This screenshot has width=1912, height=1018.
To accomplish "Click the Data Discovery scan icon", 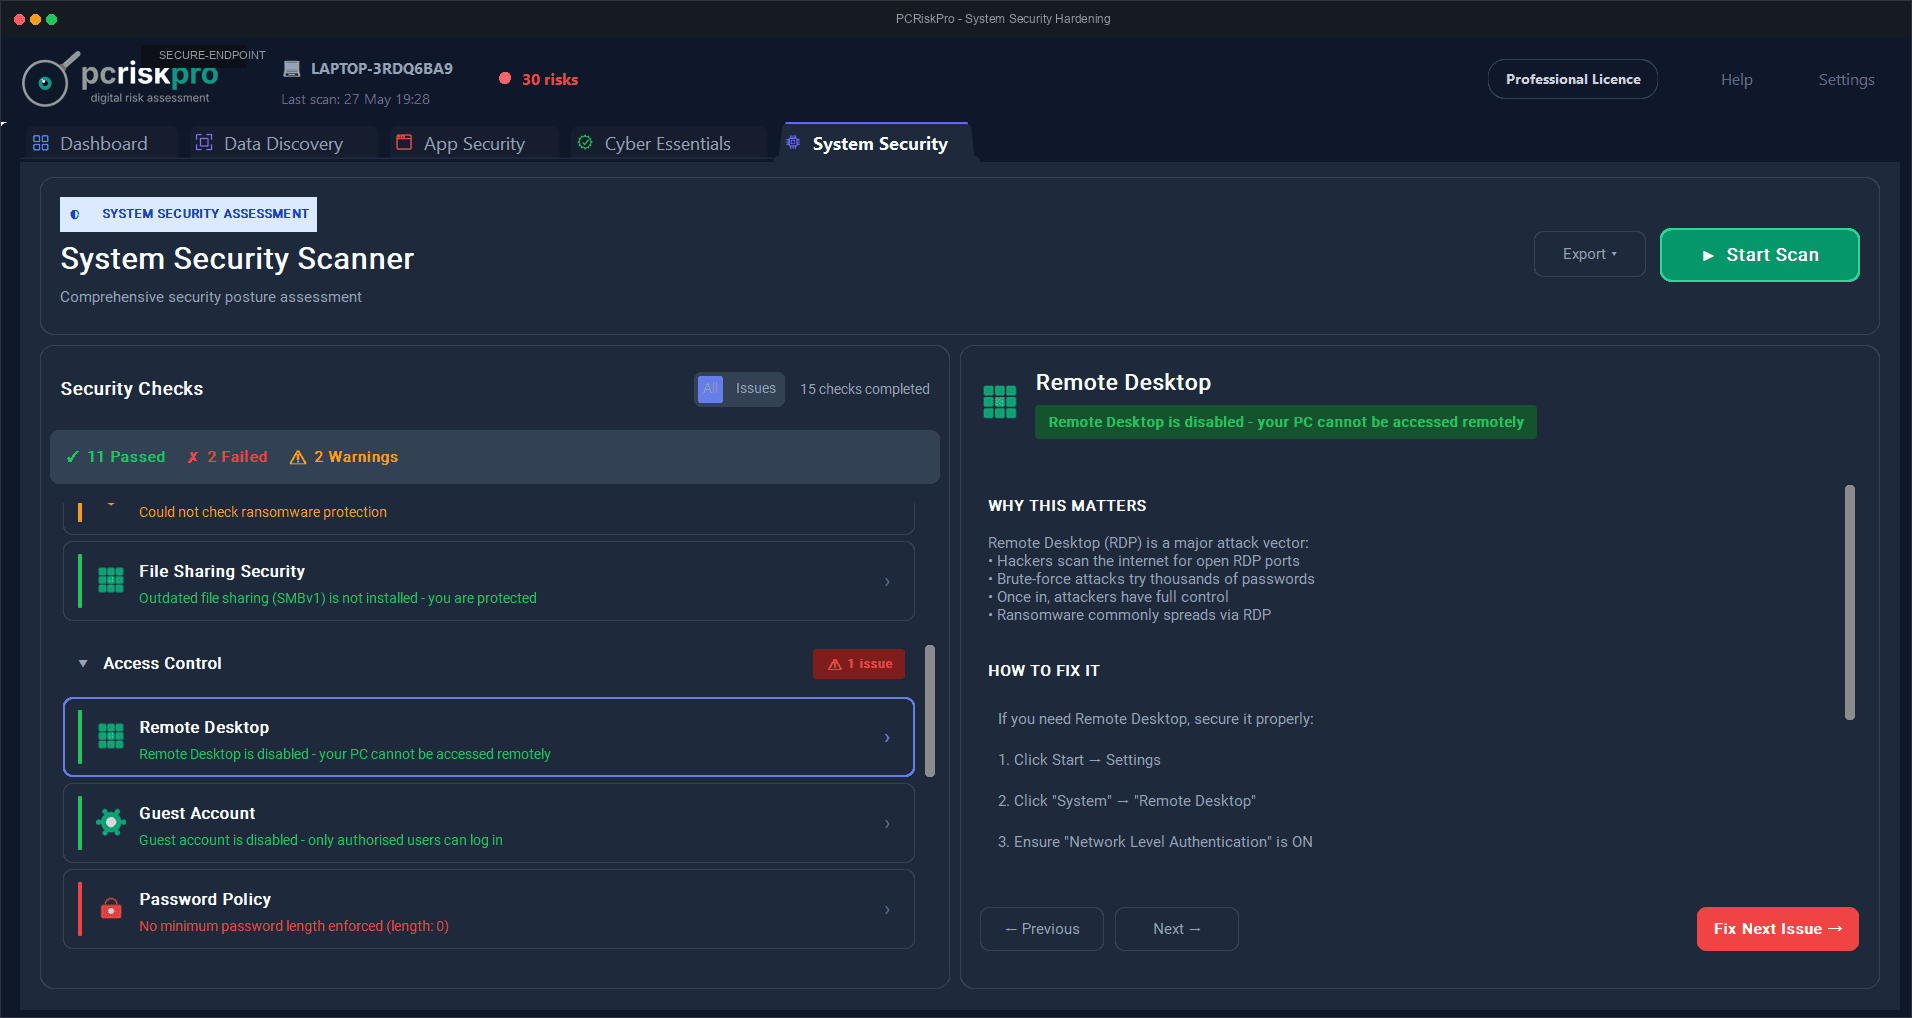I will tap(204, 142).
